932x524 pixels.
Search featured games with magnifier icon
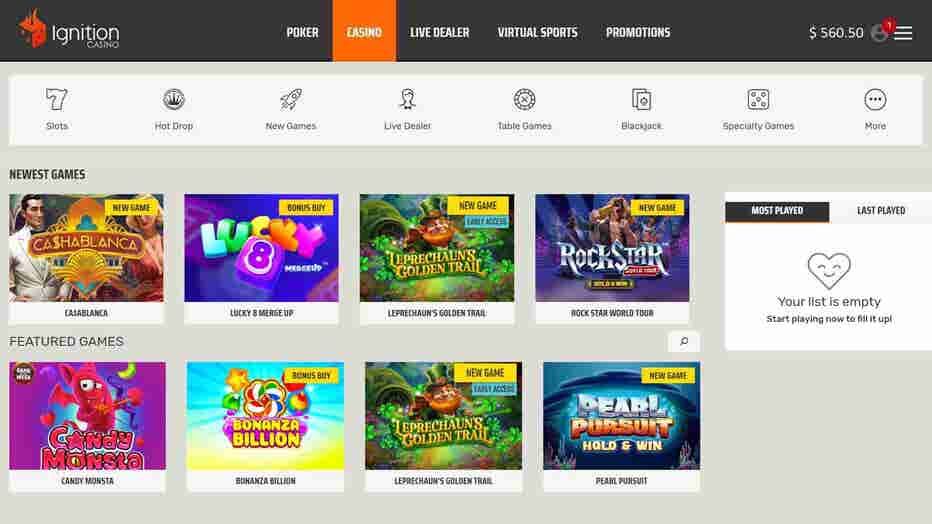click(684, 342)
